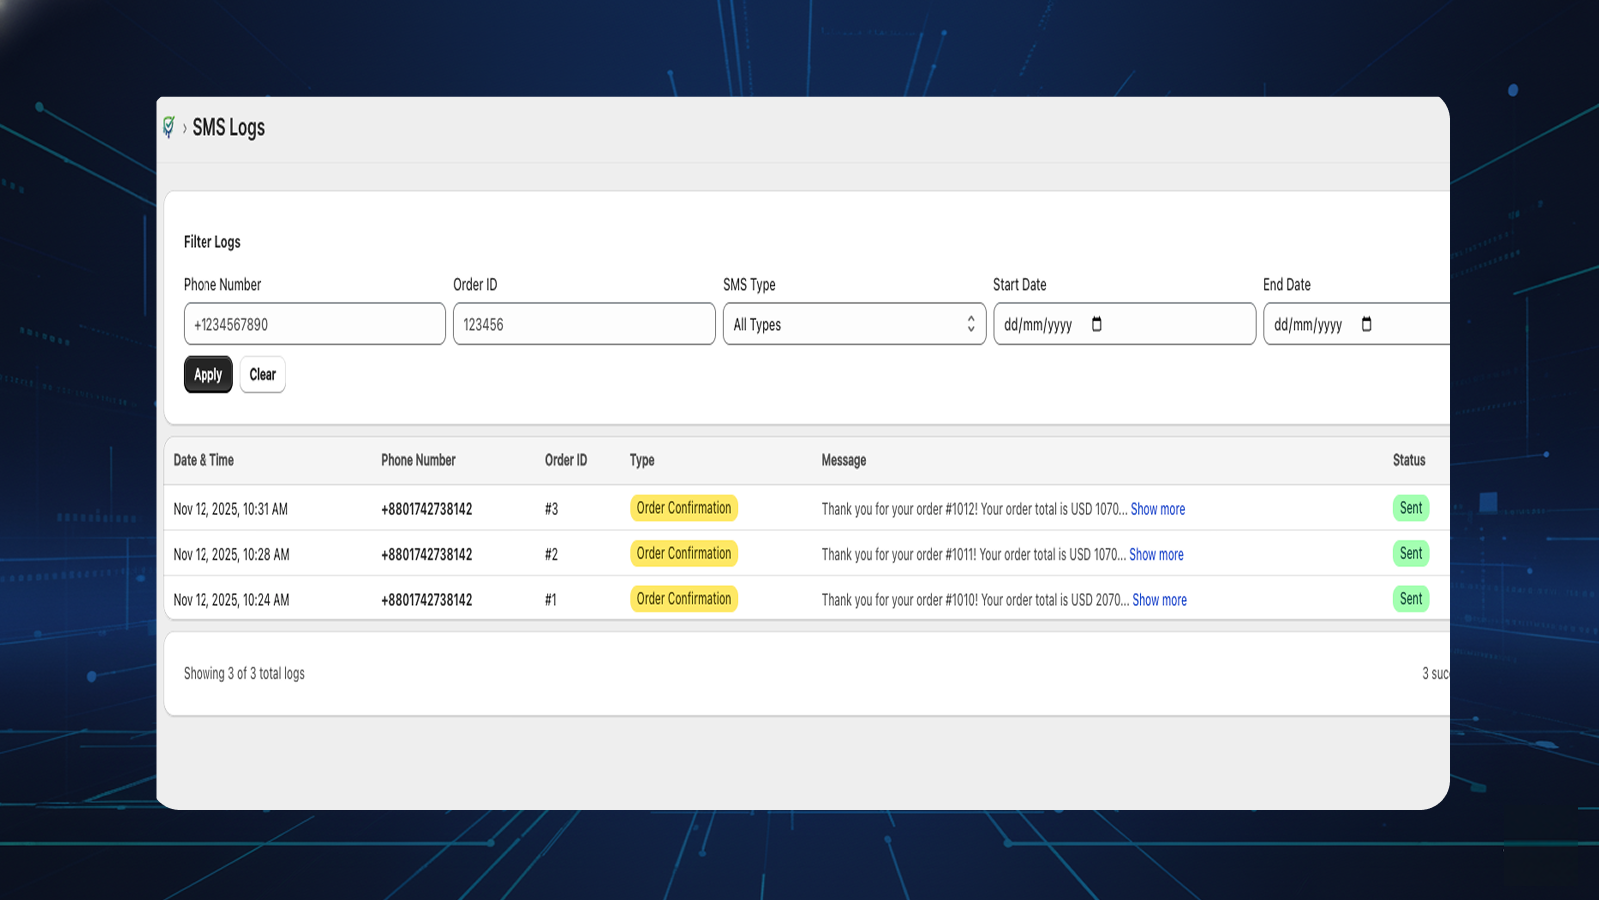Click the app logo icon in breadcrumb

[x=169, y=127]
